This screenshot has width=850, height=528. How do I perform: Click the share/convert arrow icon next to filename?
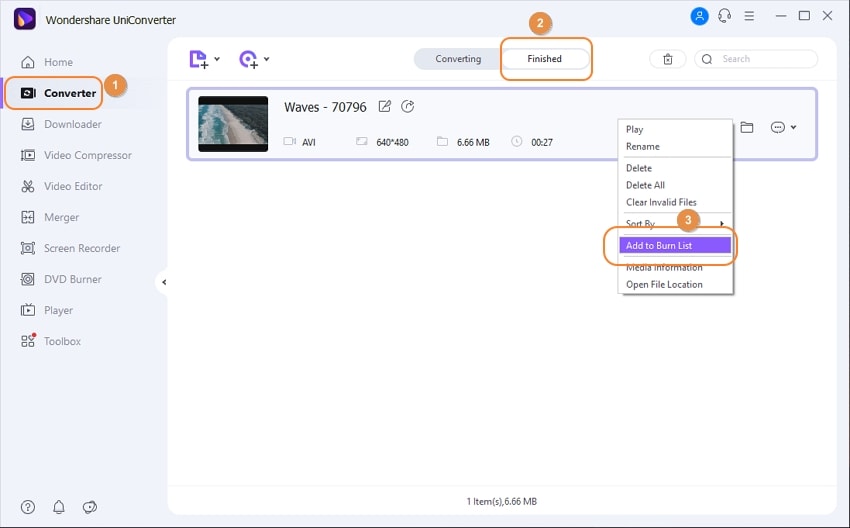pyautogui.click(x=408, y=106)
